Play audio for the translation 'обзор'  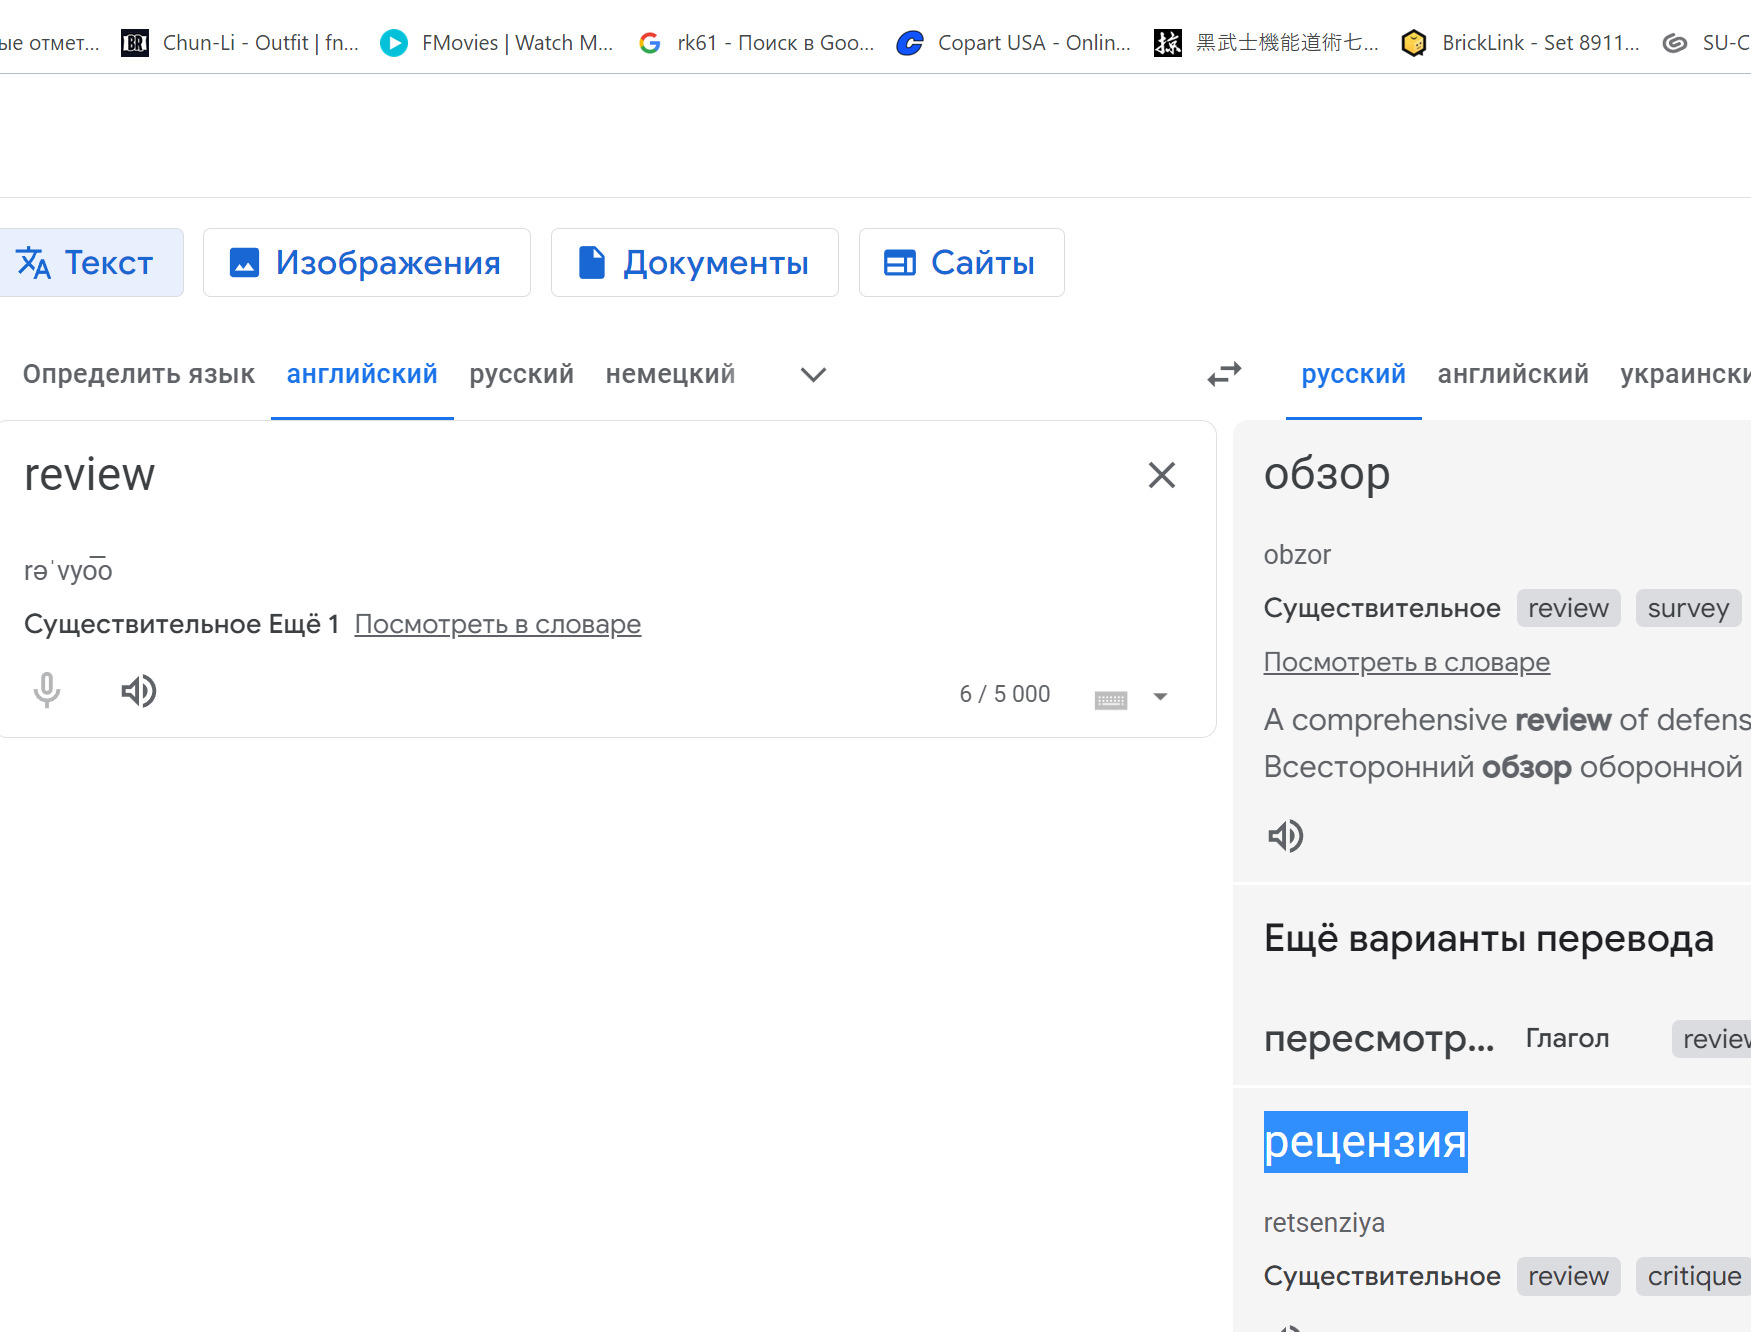[x=1286, y=836]
